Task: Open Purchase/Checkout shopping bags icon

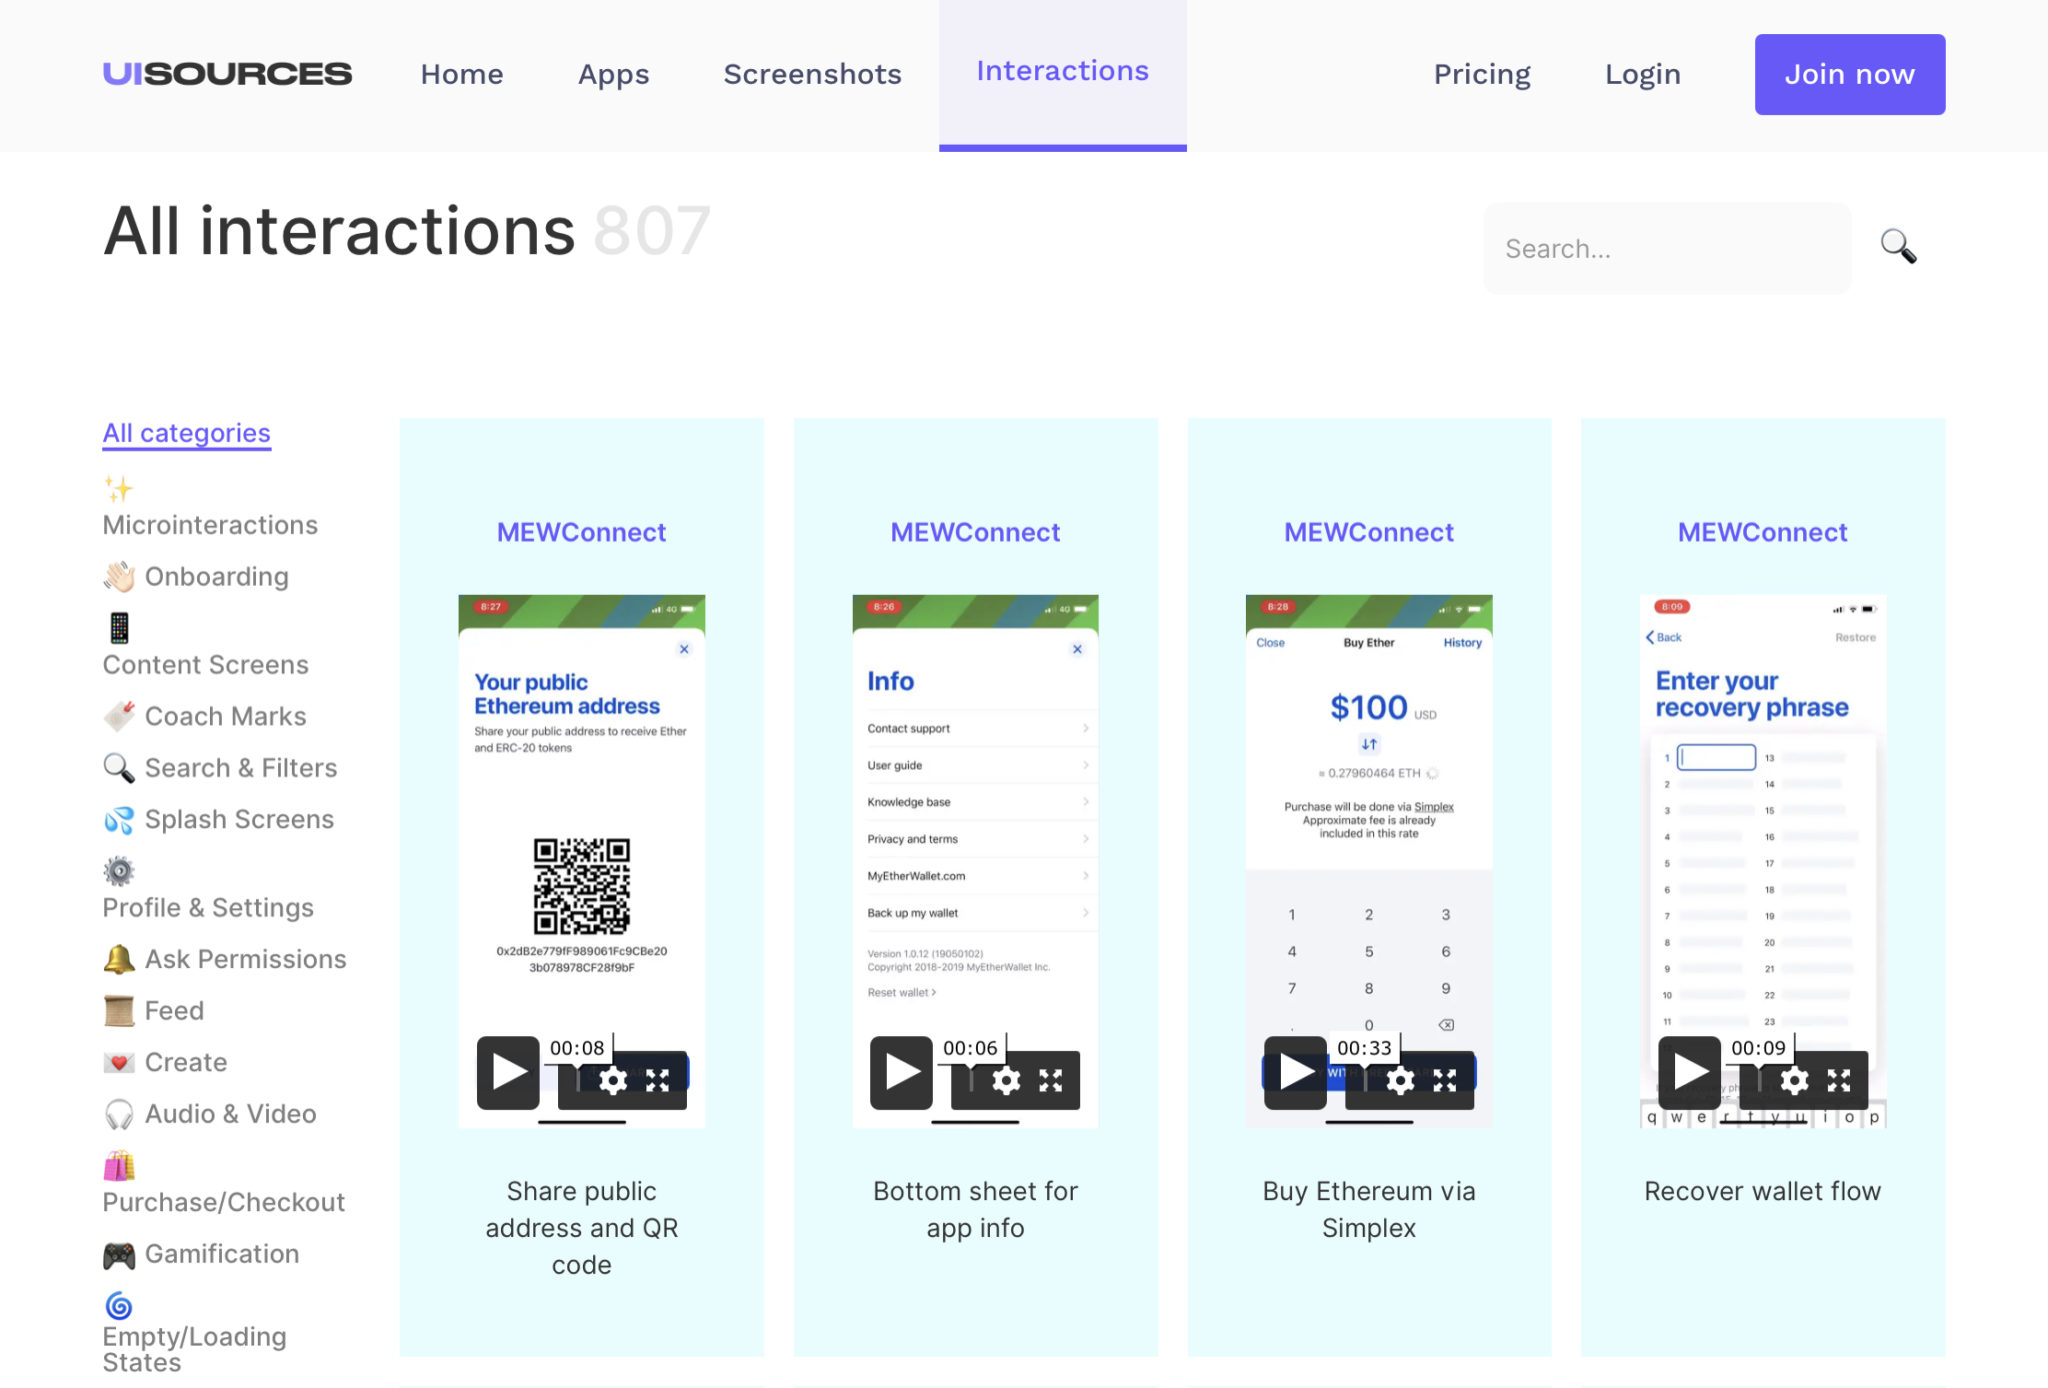Action: 119,1166
